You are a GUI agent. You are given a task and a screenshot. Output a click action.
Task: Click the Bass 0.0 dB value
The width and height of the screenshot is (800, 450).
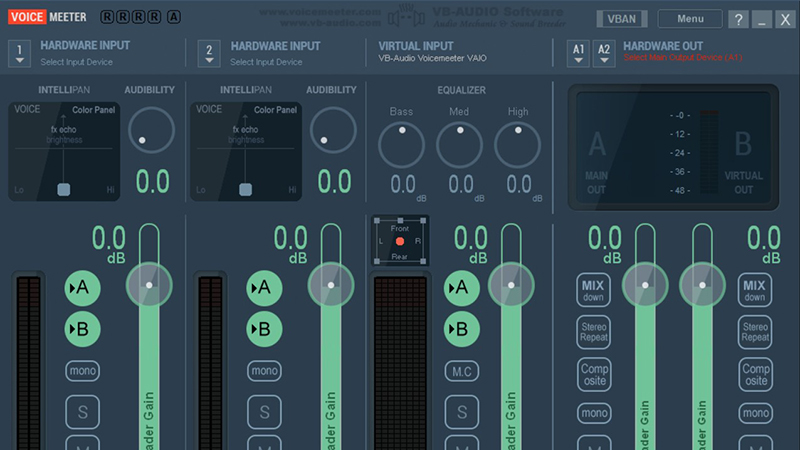click(403, 184)
